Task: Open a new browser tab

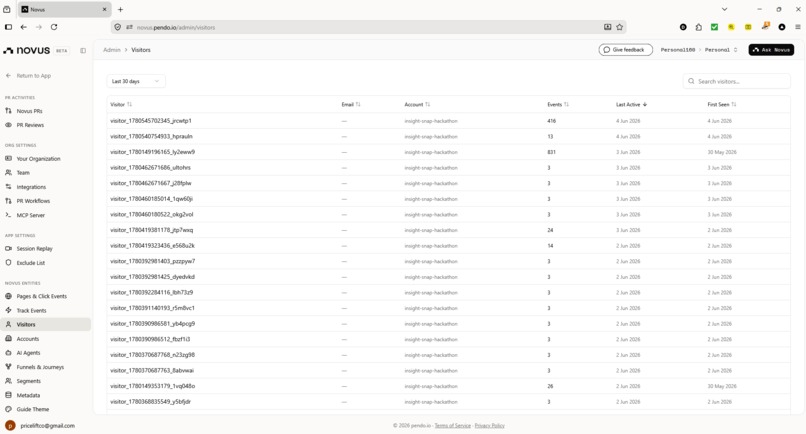Action: [120, 9]
